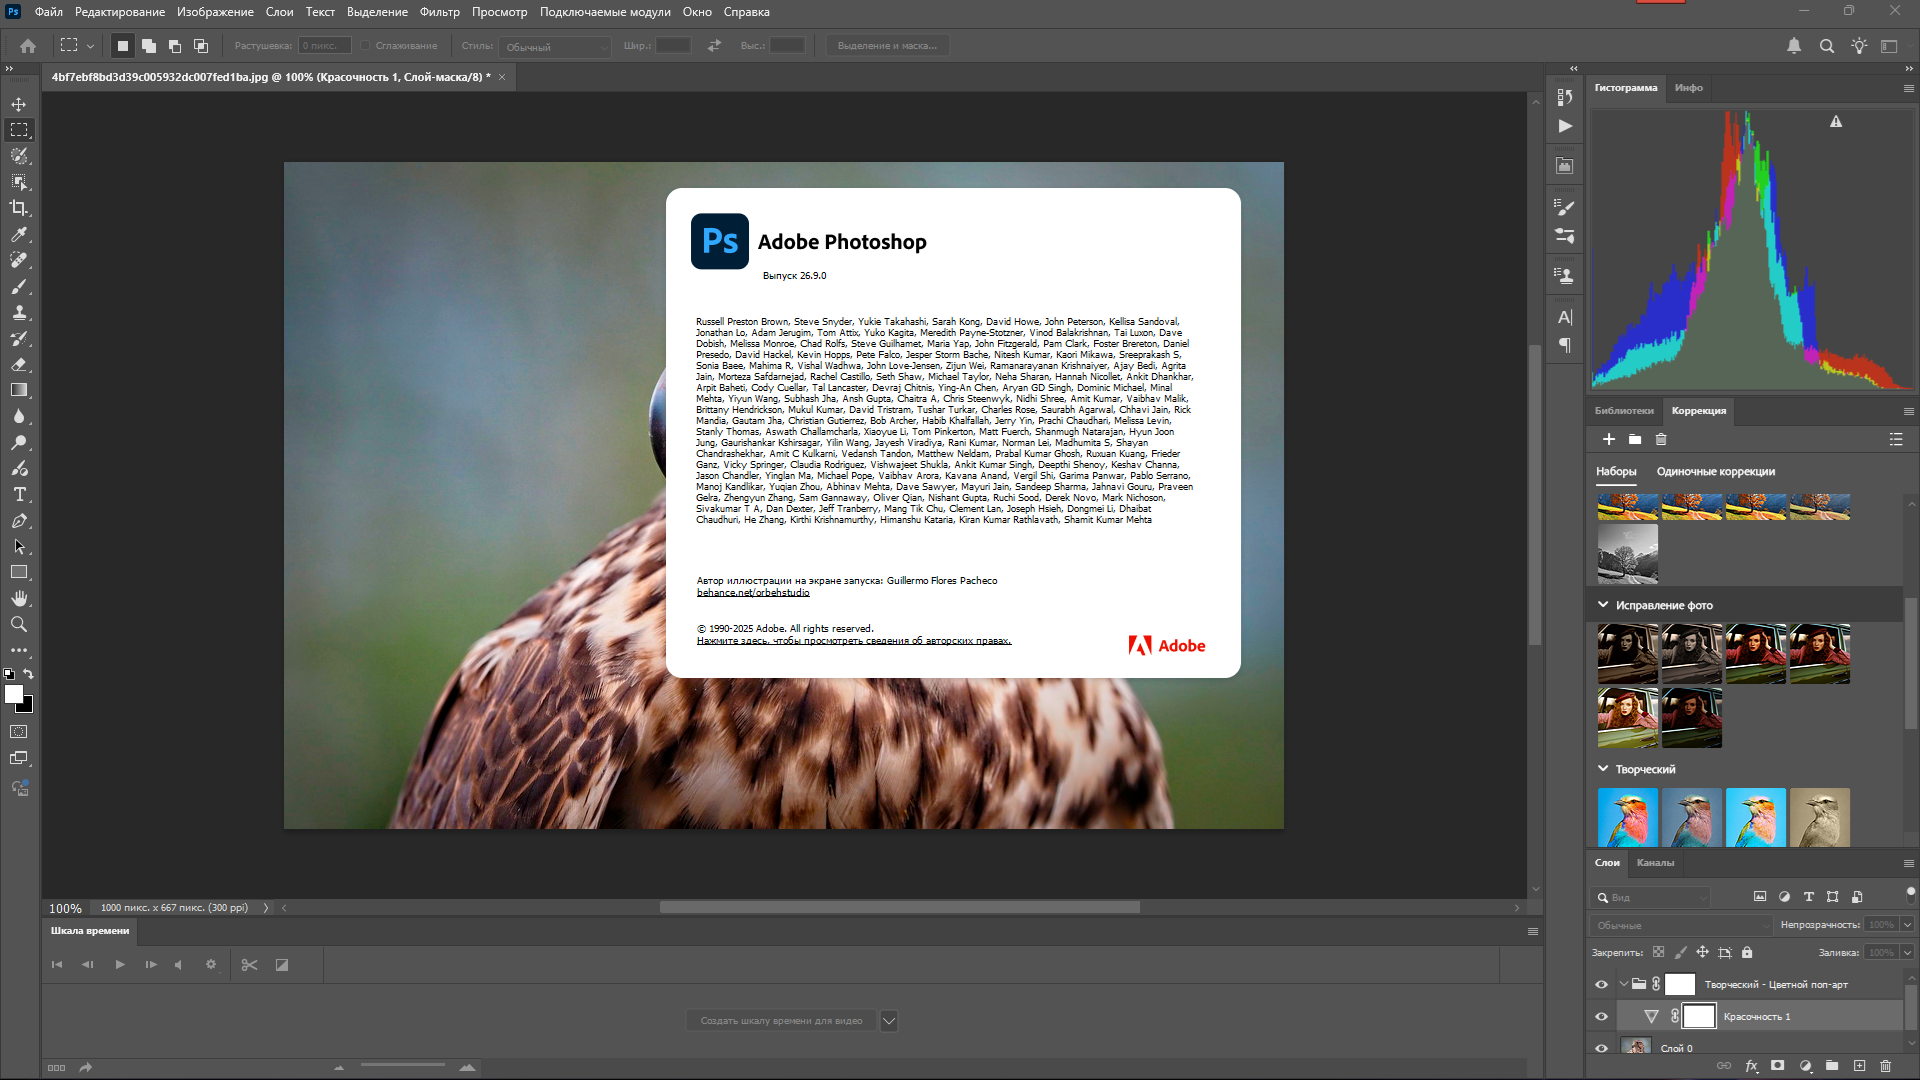Image resolution: width=1920 pixels, height=1080 pixels.
Task: Collapse the Исправление фото section
Action: pos(1603,605)
